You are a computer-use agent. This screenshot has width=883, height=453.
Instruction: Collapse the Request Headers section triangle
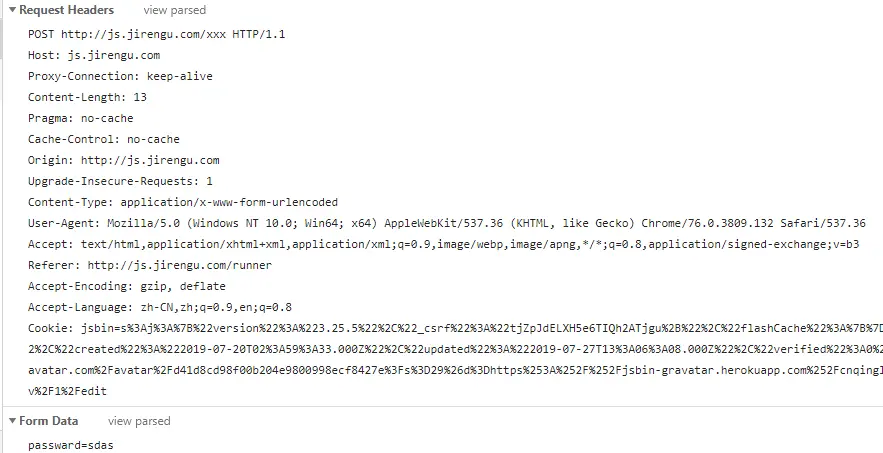12,10
